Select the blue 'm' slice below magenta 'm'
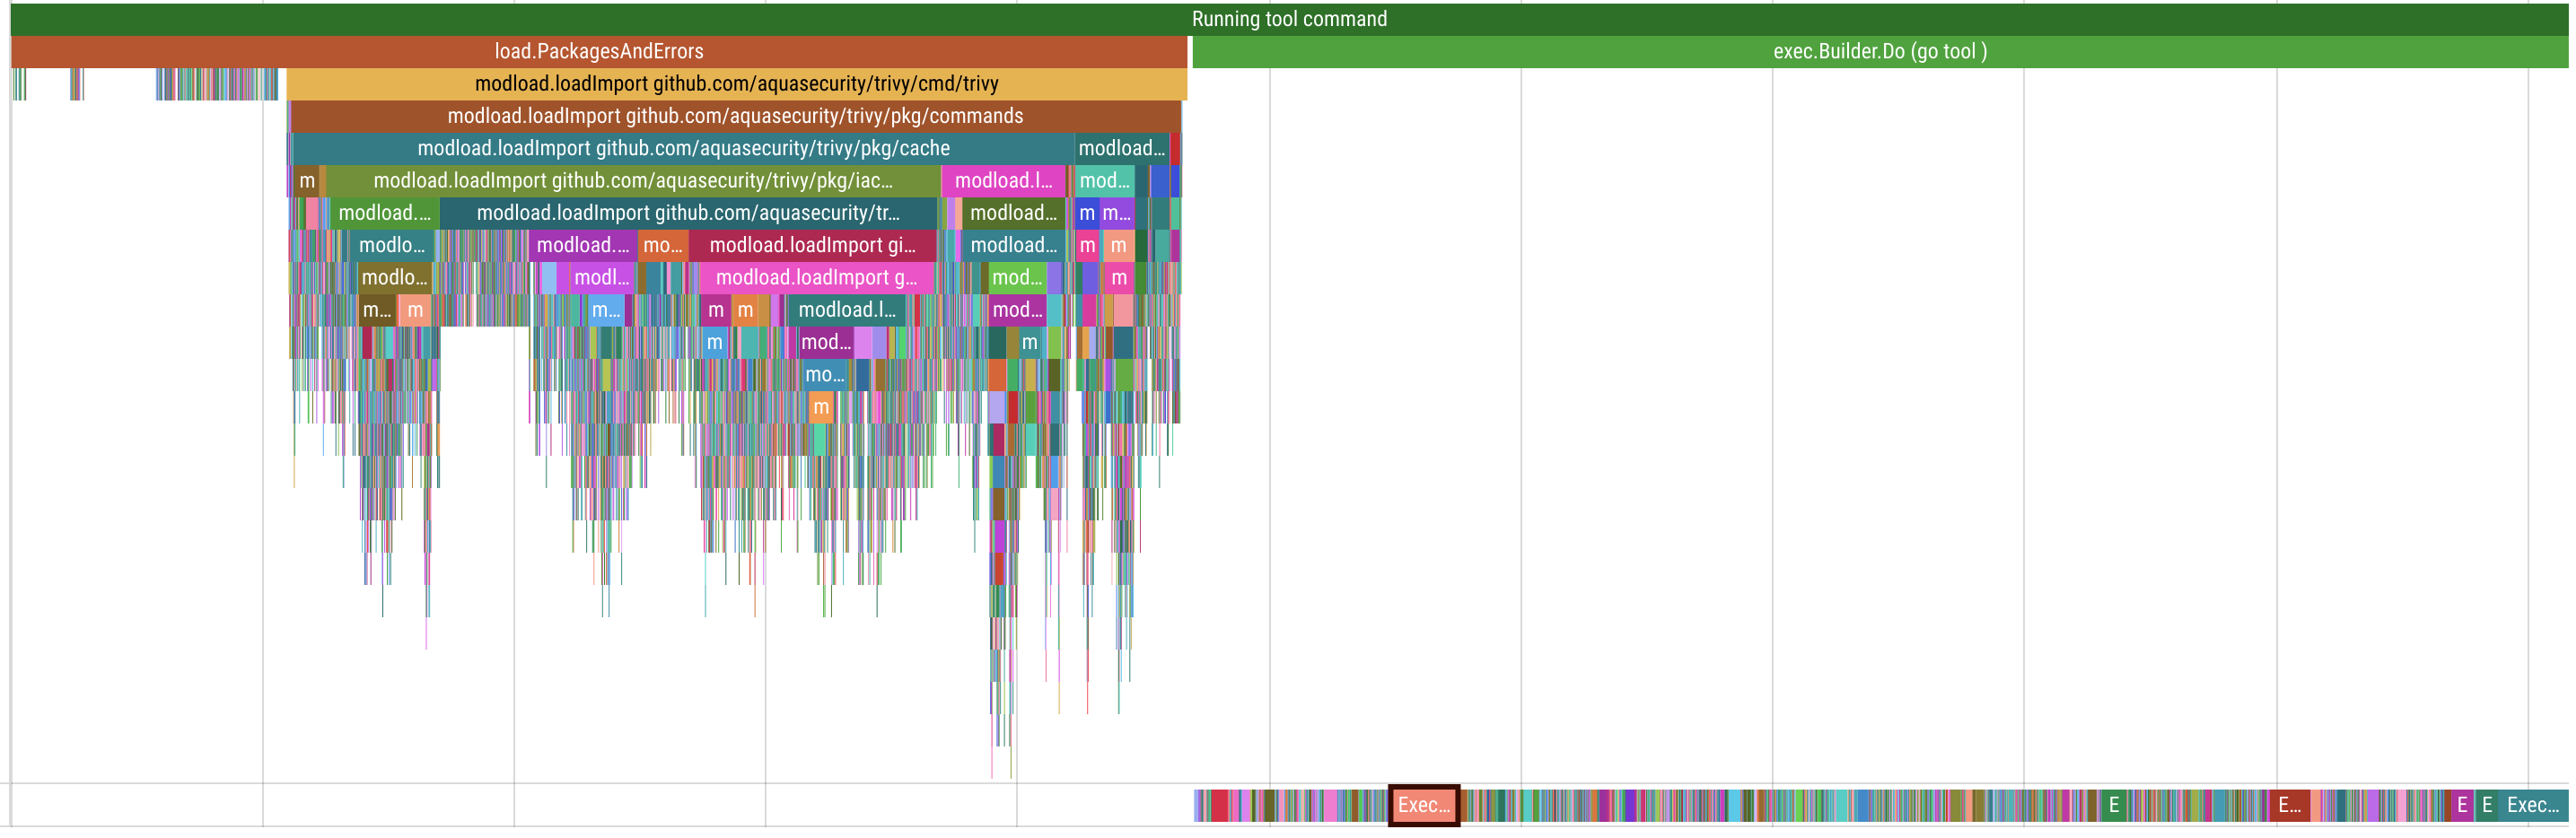 pos(714,342)
